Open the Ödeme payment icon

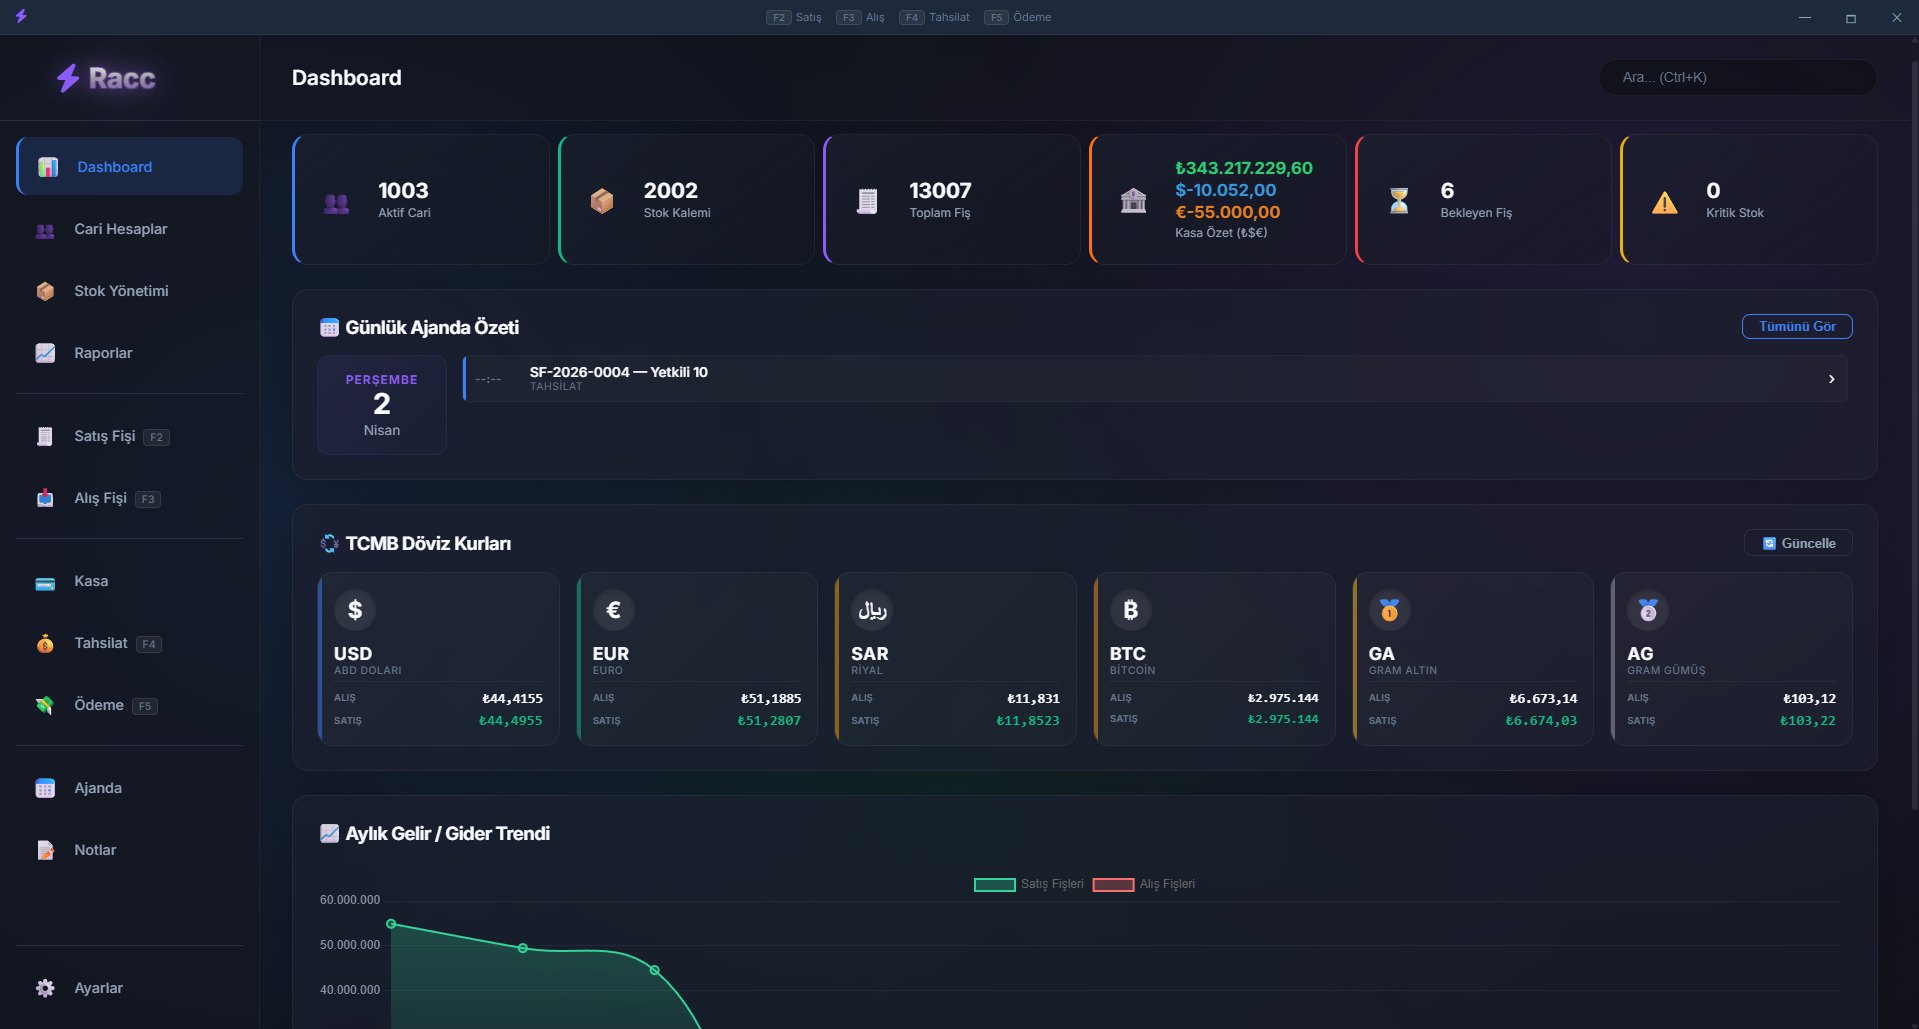pos(45,705)
